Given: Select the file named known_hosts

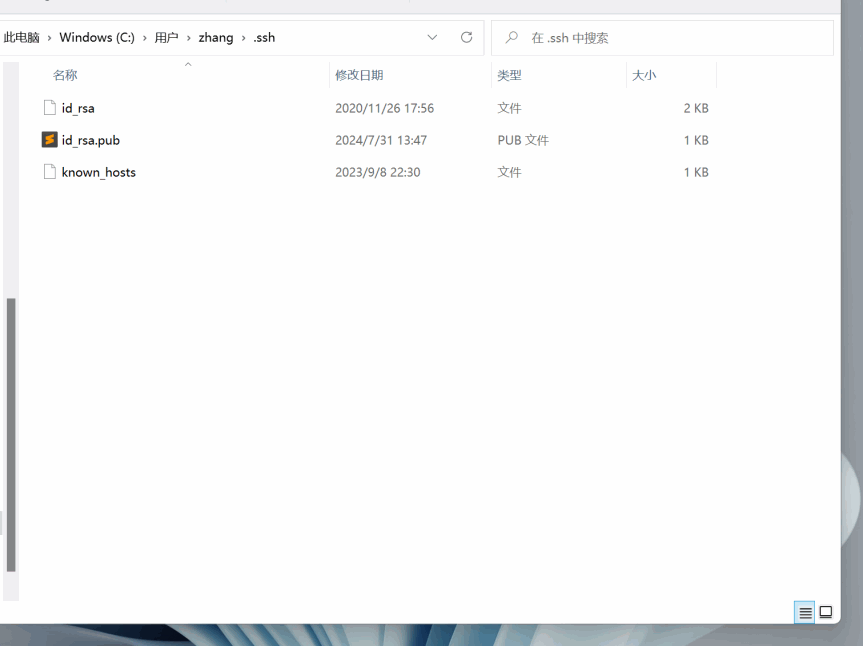Looking at the screenshot, I should pyautogui.click(x=99, y=172).
